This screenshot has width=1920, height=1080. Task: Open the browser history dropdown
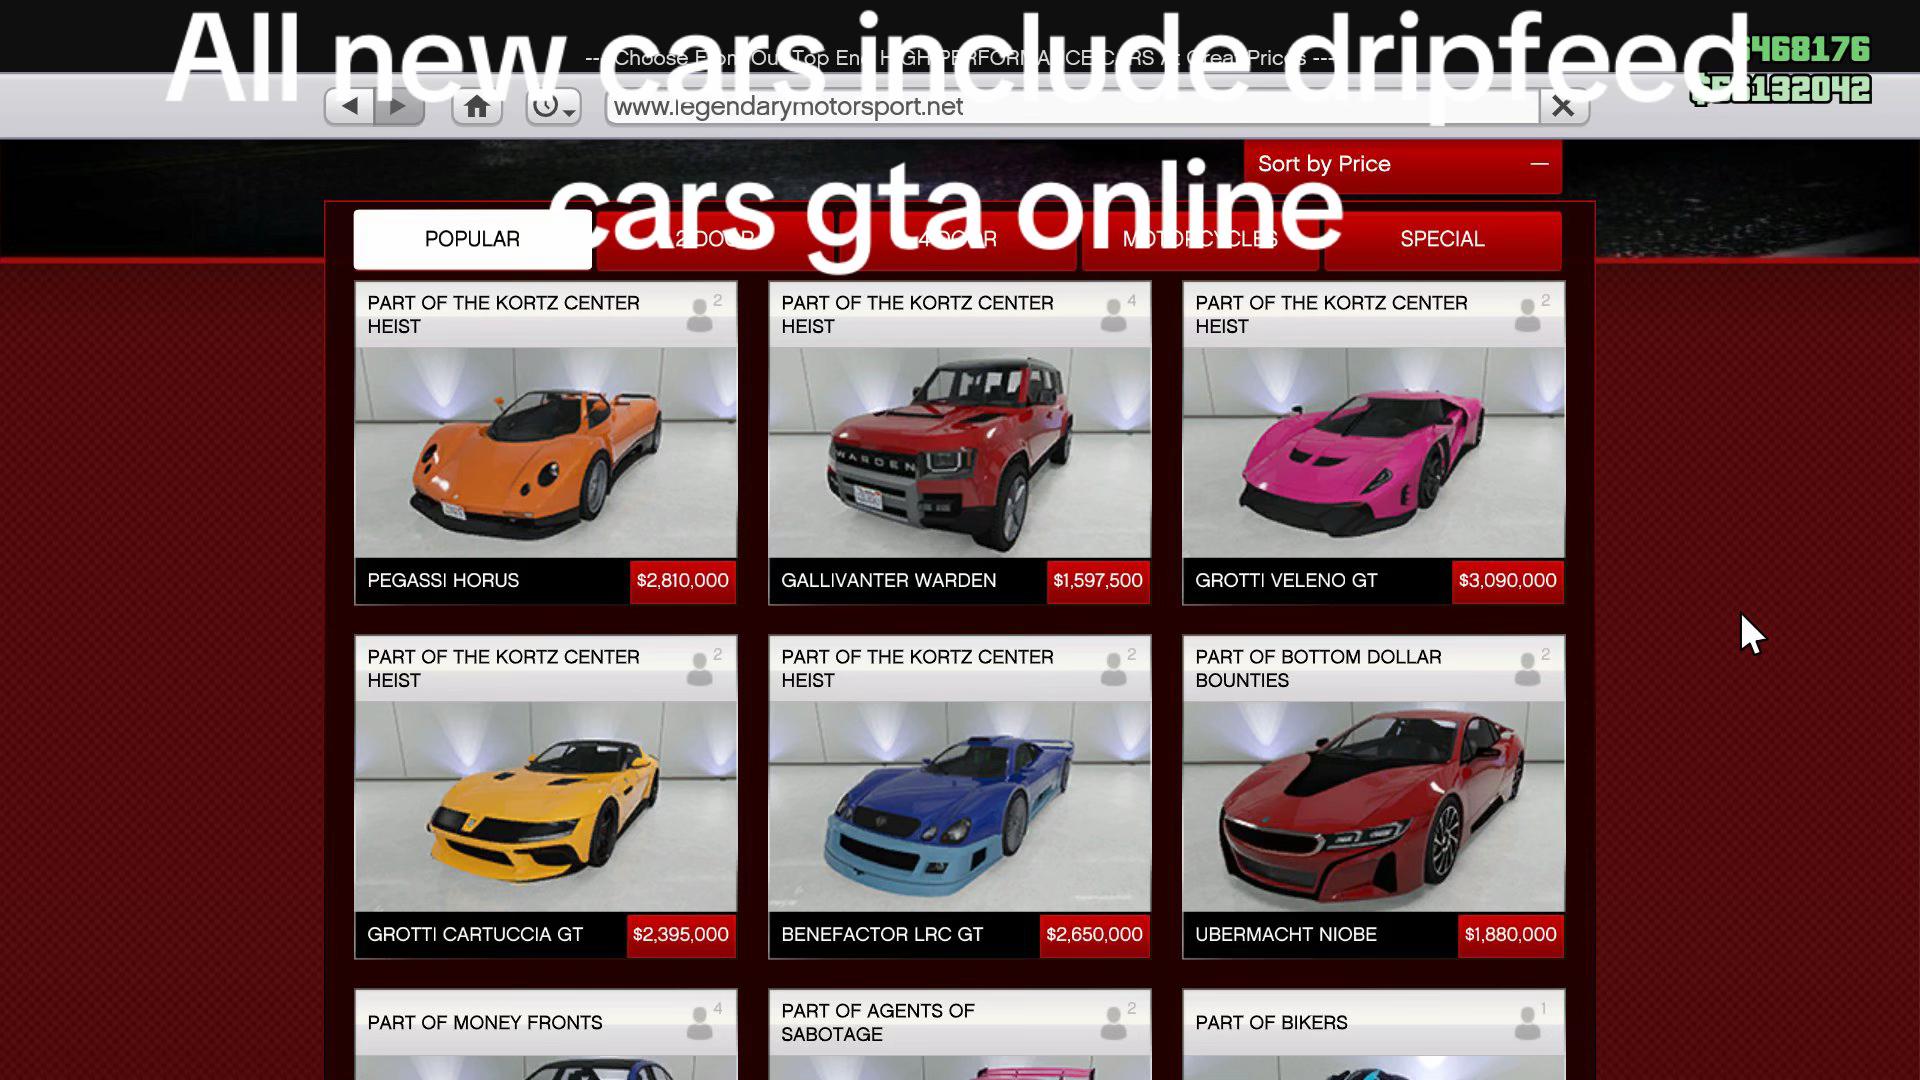(x=553, y=106)
